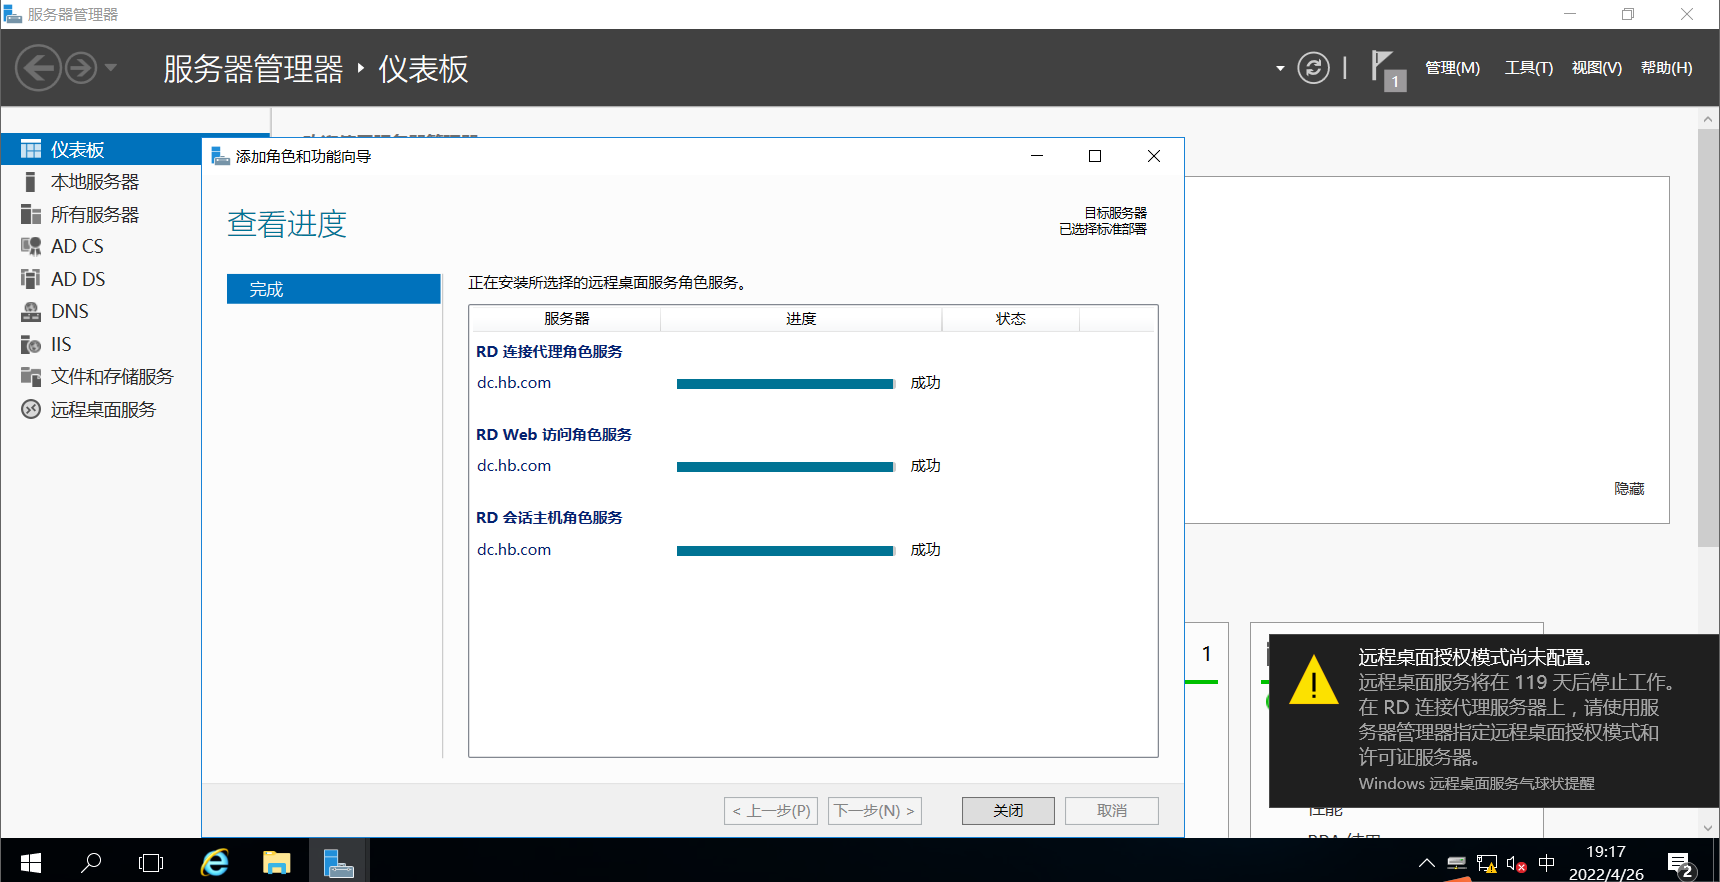
Task: Click the network icon in the system tray
Action: coord(1487,863)
